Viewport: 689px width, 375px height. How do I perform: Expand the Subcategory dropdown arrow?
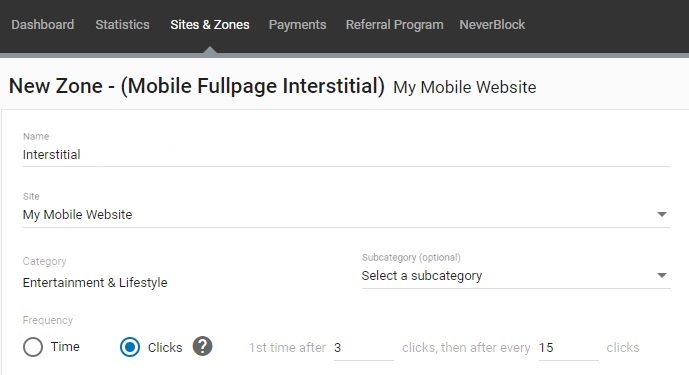[662, 276]
